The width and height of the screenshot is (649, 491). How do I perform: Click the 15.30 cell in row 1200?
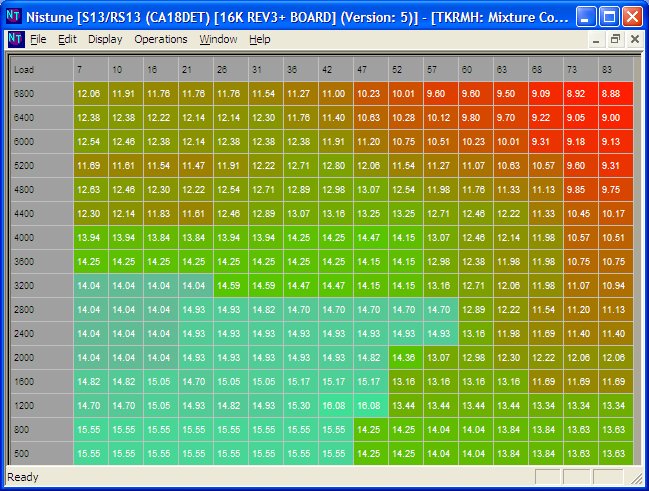coord(299,405)
